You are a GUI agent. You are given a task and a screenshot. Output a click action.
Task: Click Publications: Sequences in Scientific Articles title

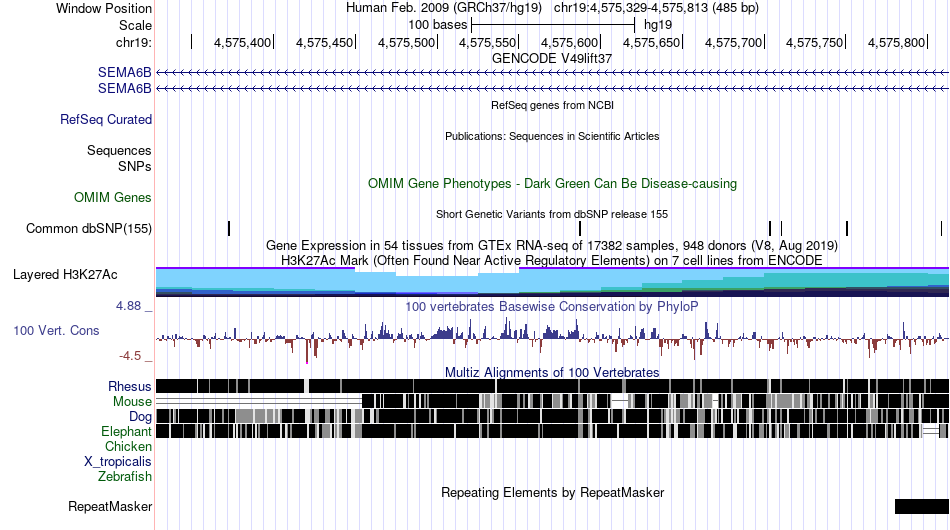(x=552, y=136)
